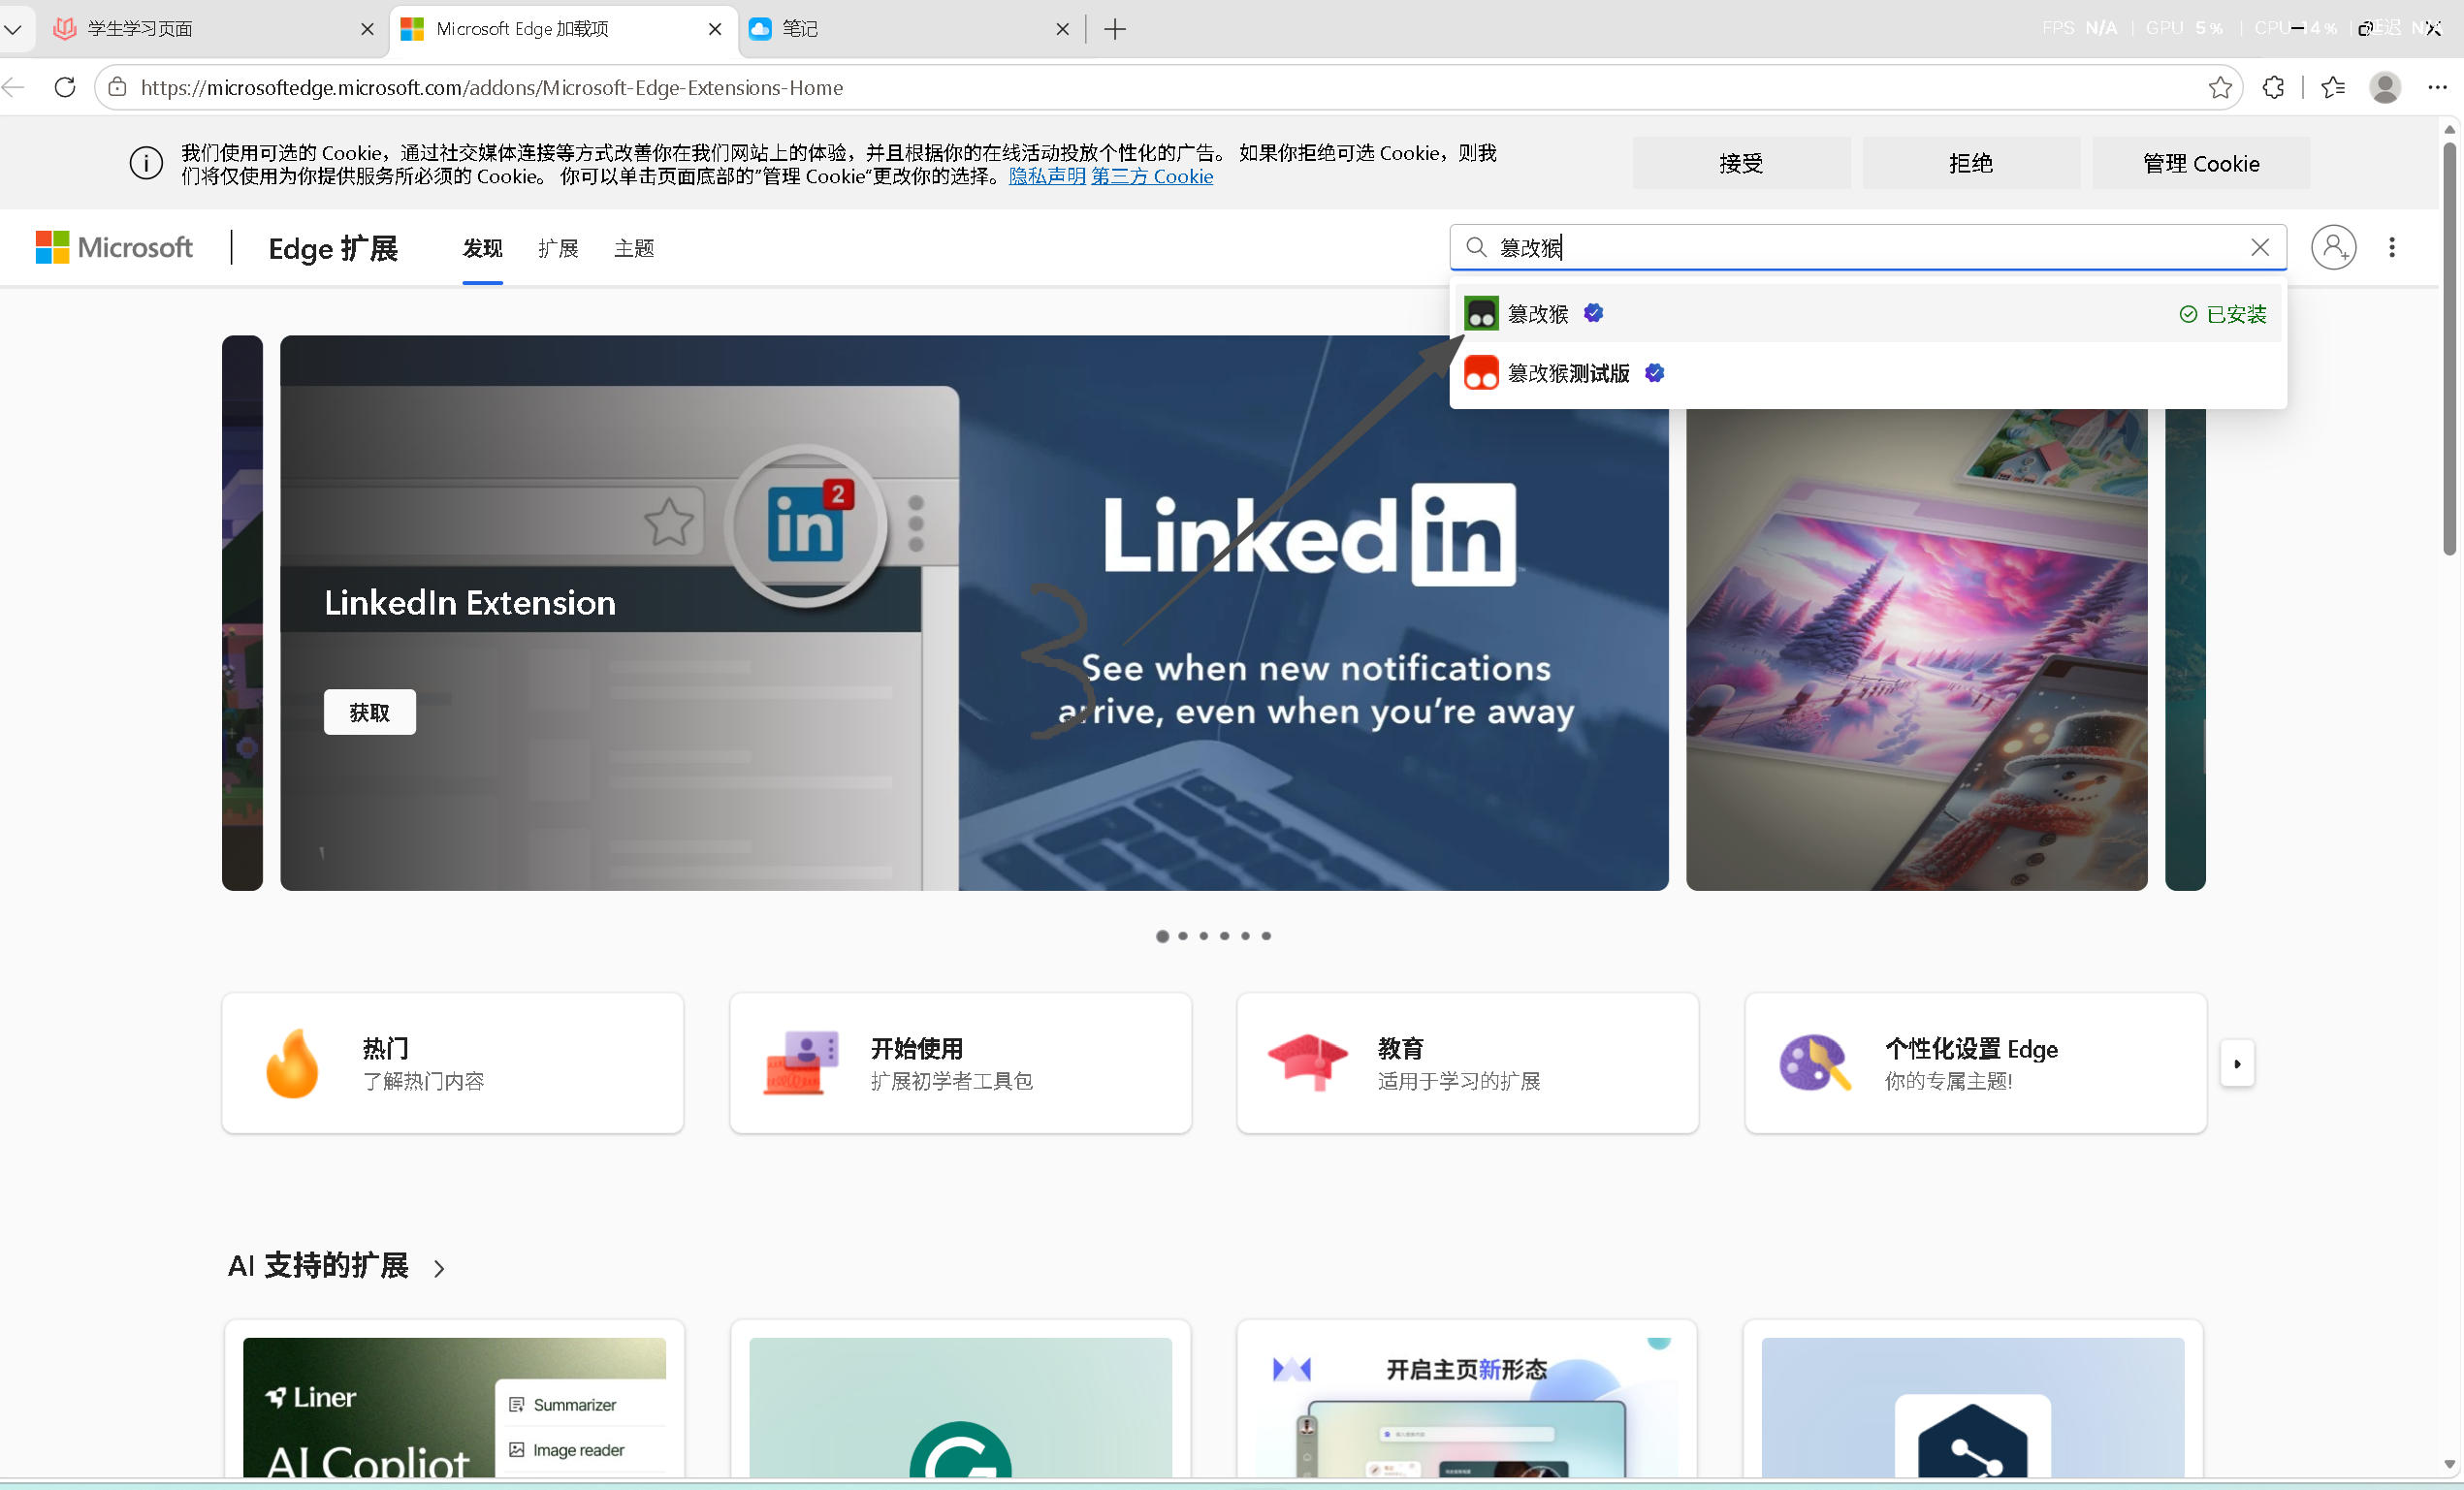Open Edge settings and more menu
This screenshot has height=1490, width=2464.
pos(2437,87)
